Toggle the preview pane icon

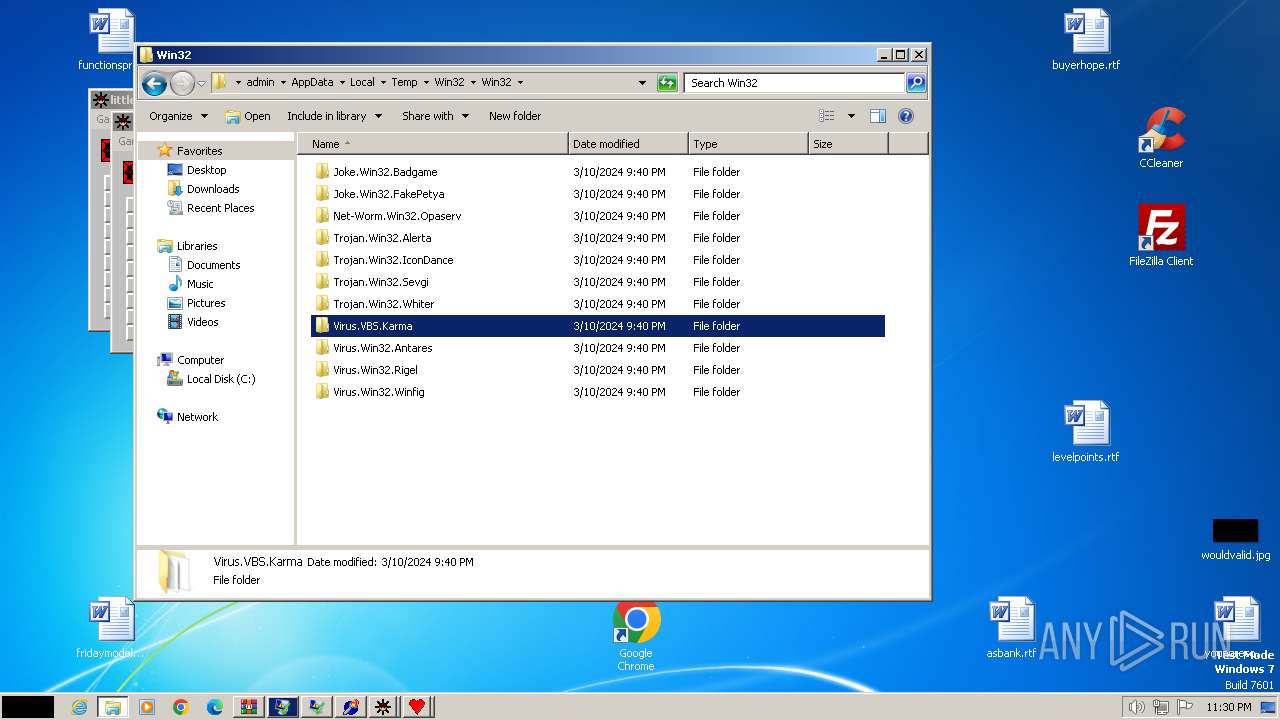(877, 116)
